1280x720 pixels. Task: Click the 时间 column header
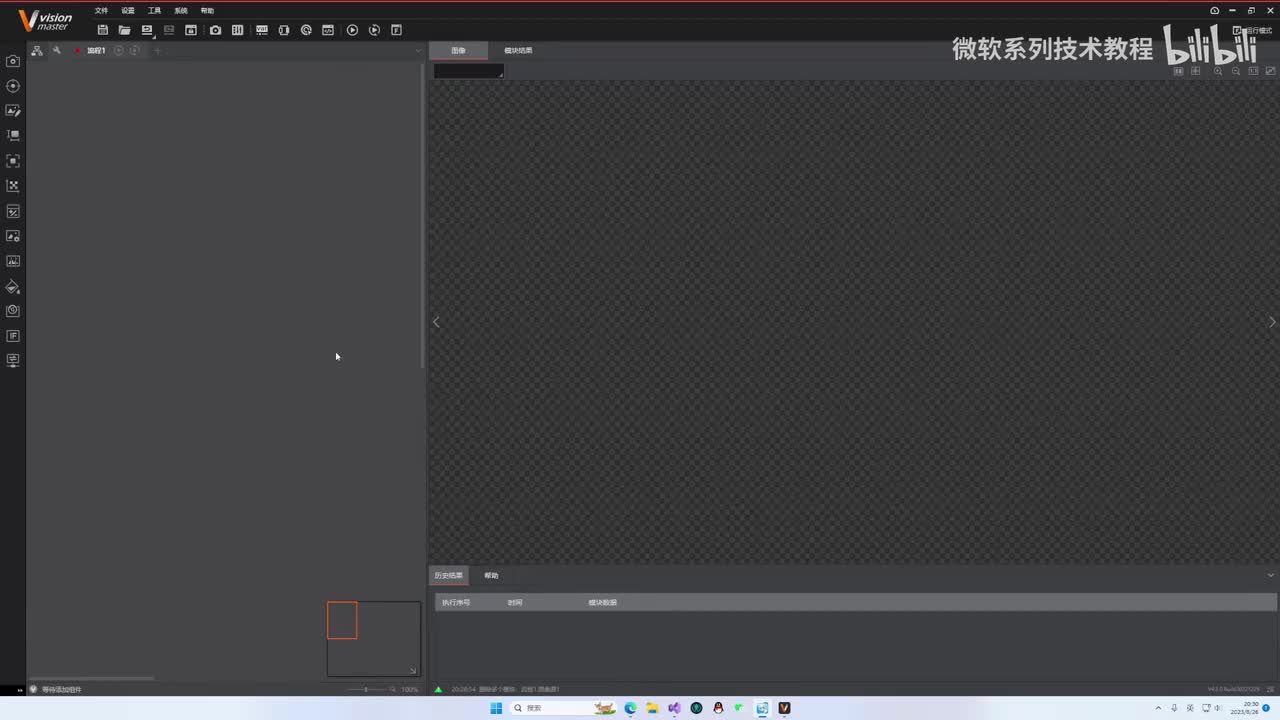tap(515, 602)
